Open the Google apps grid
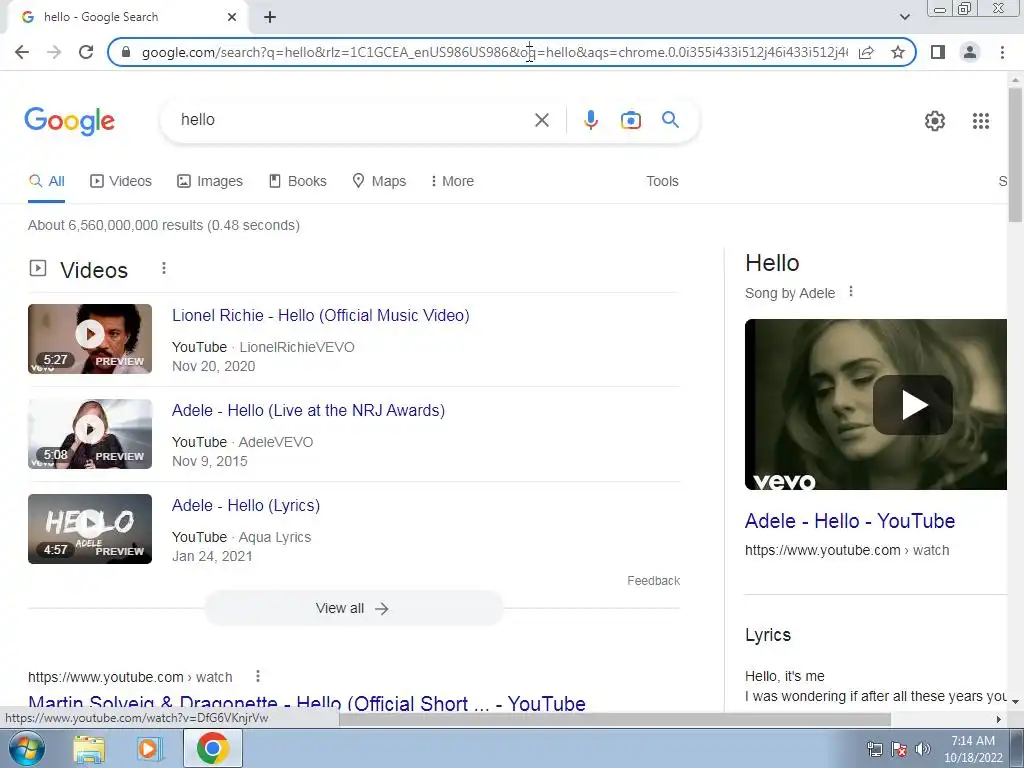The height and width of the screenshot is (768, 1024). [x=981, y=121]
